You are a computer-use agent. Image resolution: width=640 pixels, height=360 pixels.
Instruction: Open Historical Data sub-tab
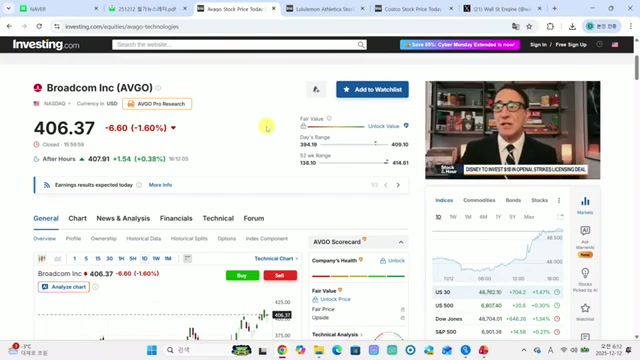coord(144,238)
